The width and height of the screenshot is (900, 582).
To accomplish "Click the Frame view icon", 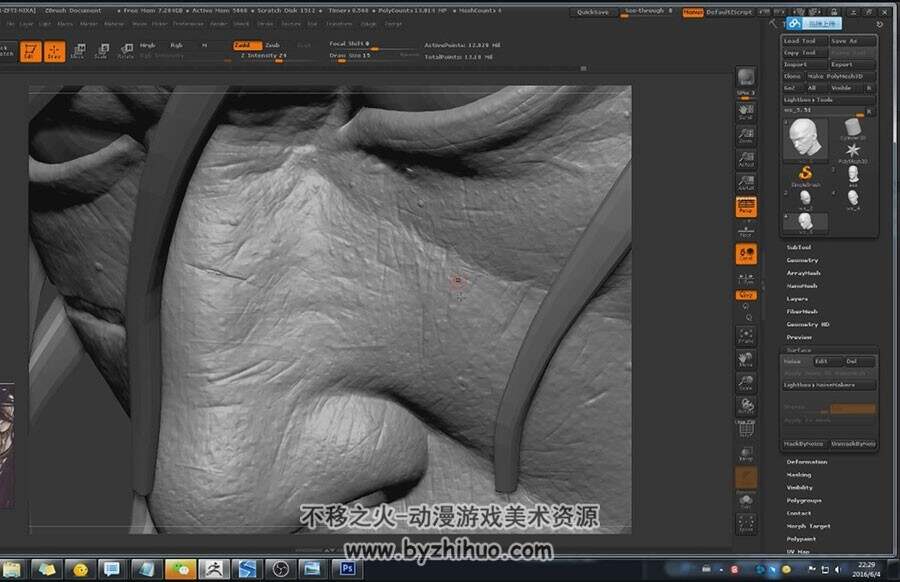I will tap(746, 336).
